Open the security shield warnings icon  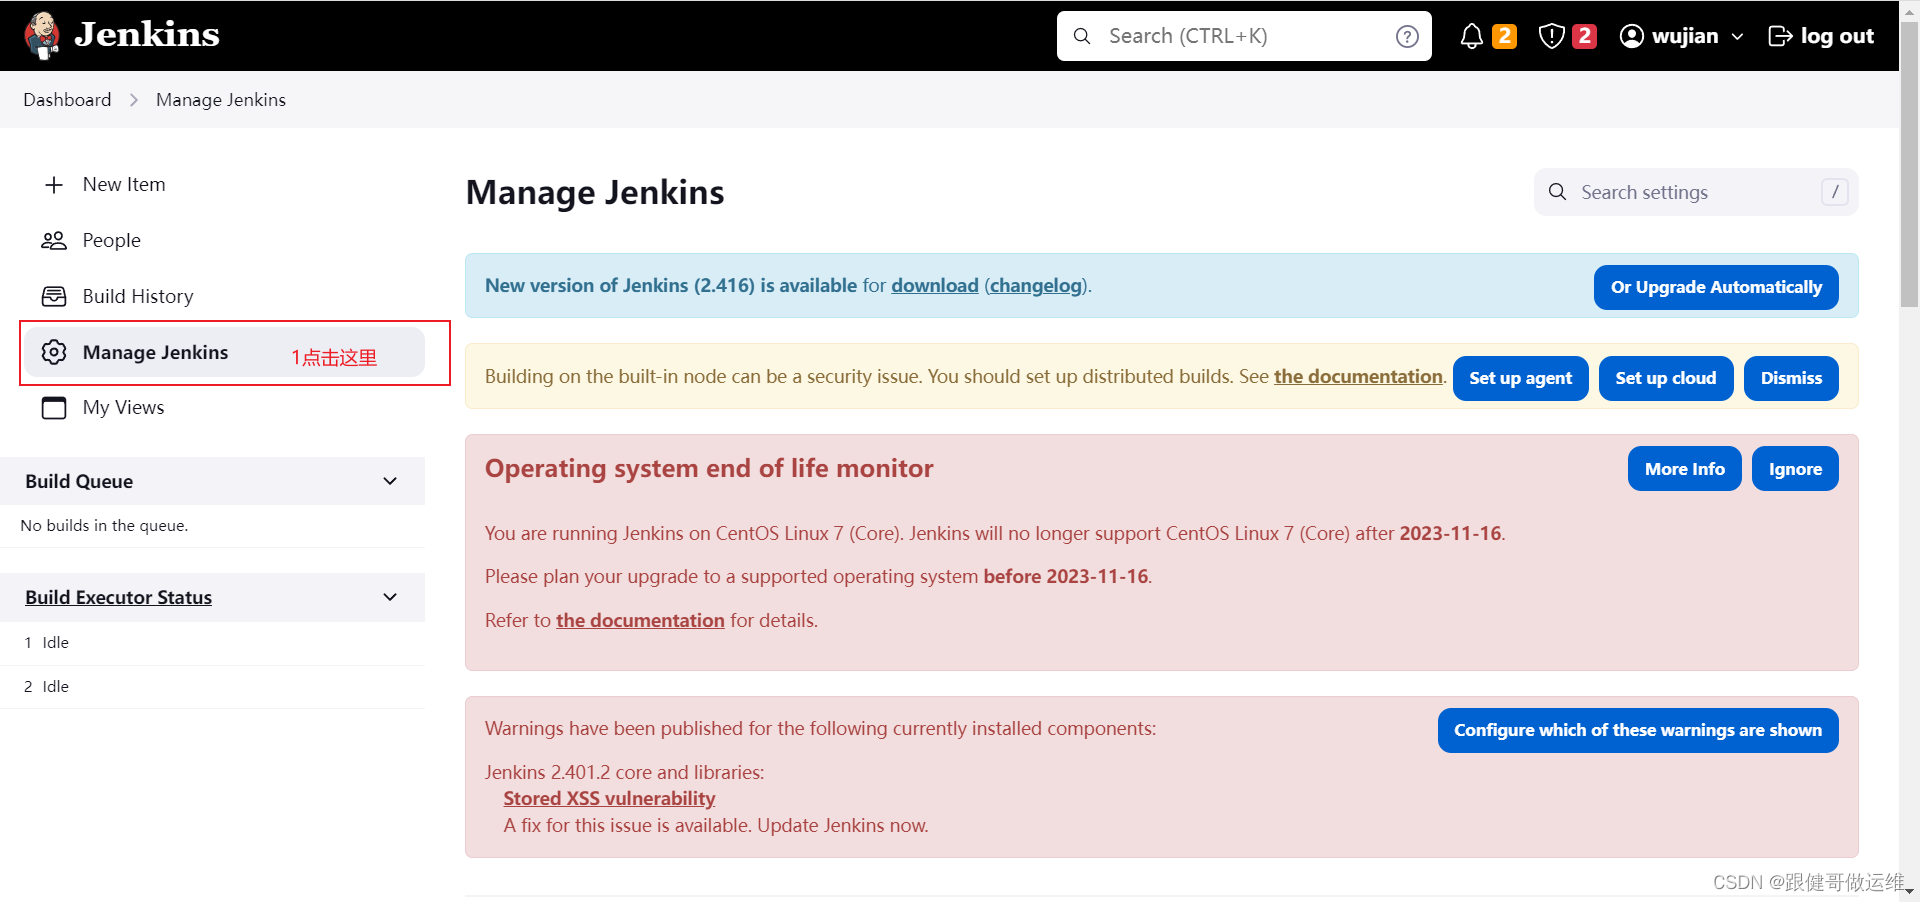tap(1551, 37)
